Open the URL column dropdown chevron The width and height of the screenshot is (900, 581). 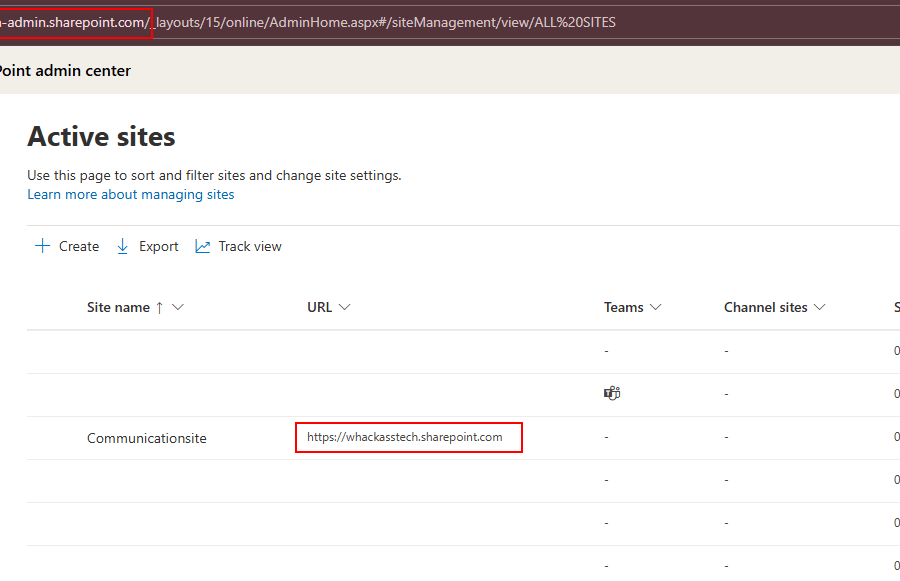344,307
